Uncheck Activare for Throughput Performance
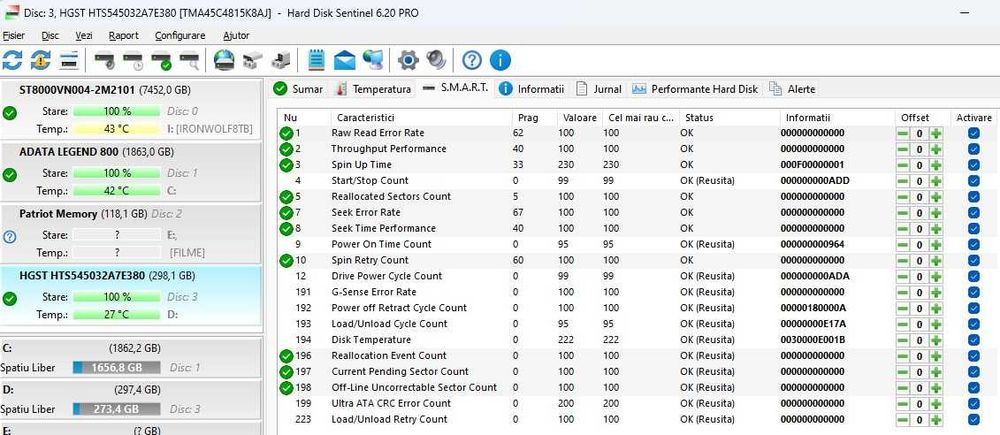Screen dimensions: 1000x435 973,149
